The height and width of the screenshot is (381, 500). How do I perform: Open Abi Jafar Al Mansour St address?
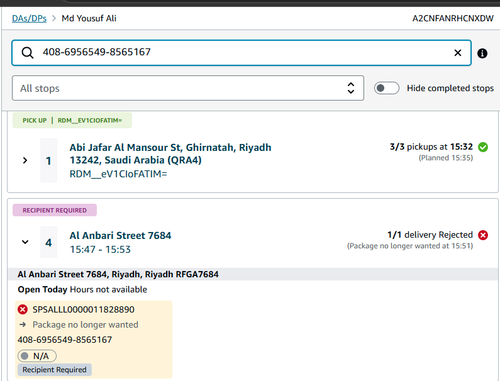170,154
